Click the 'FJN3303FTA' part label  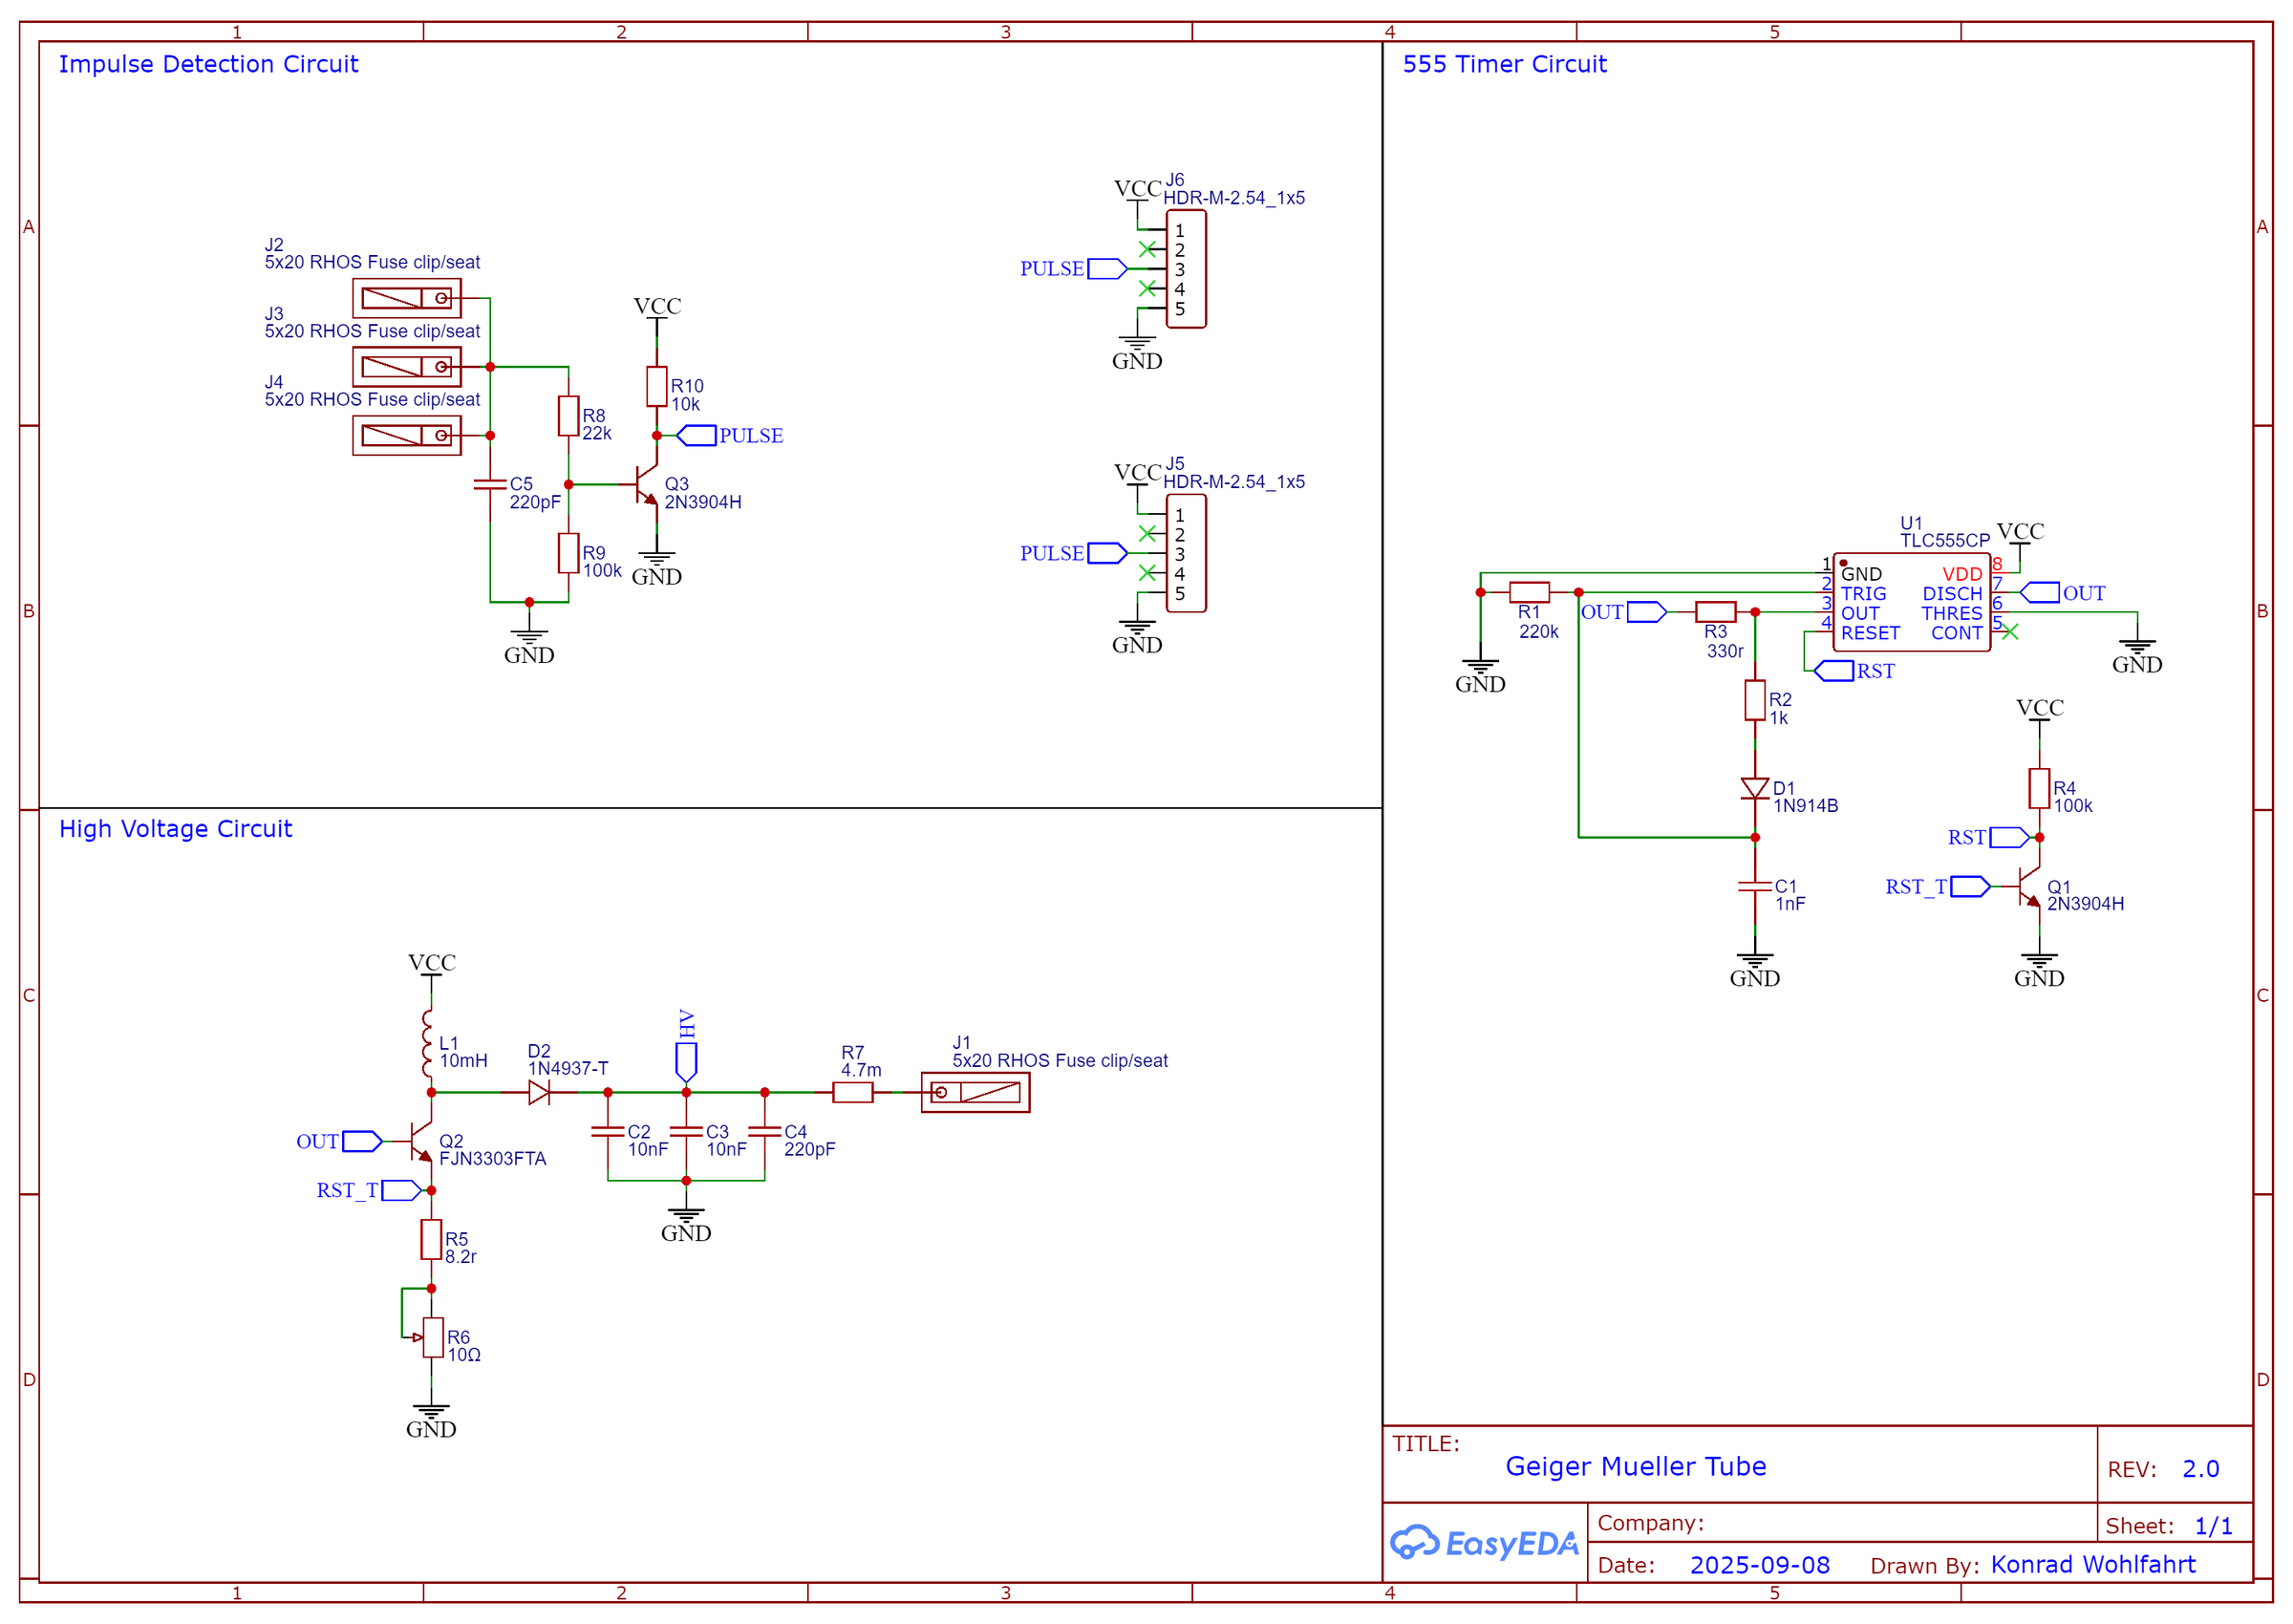pyautogui.click(x=492, y=1159)
